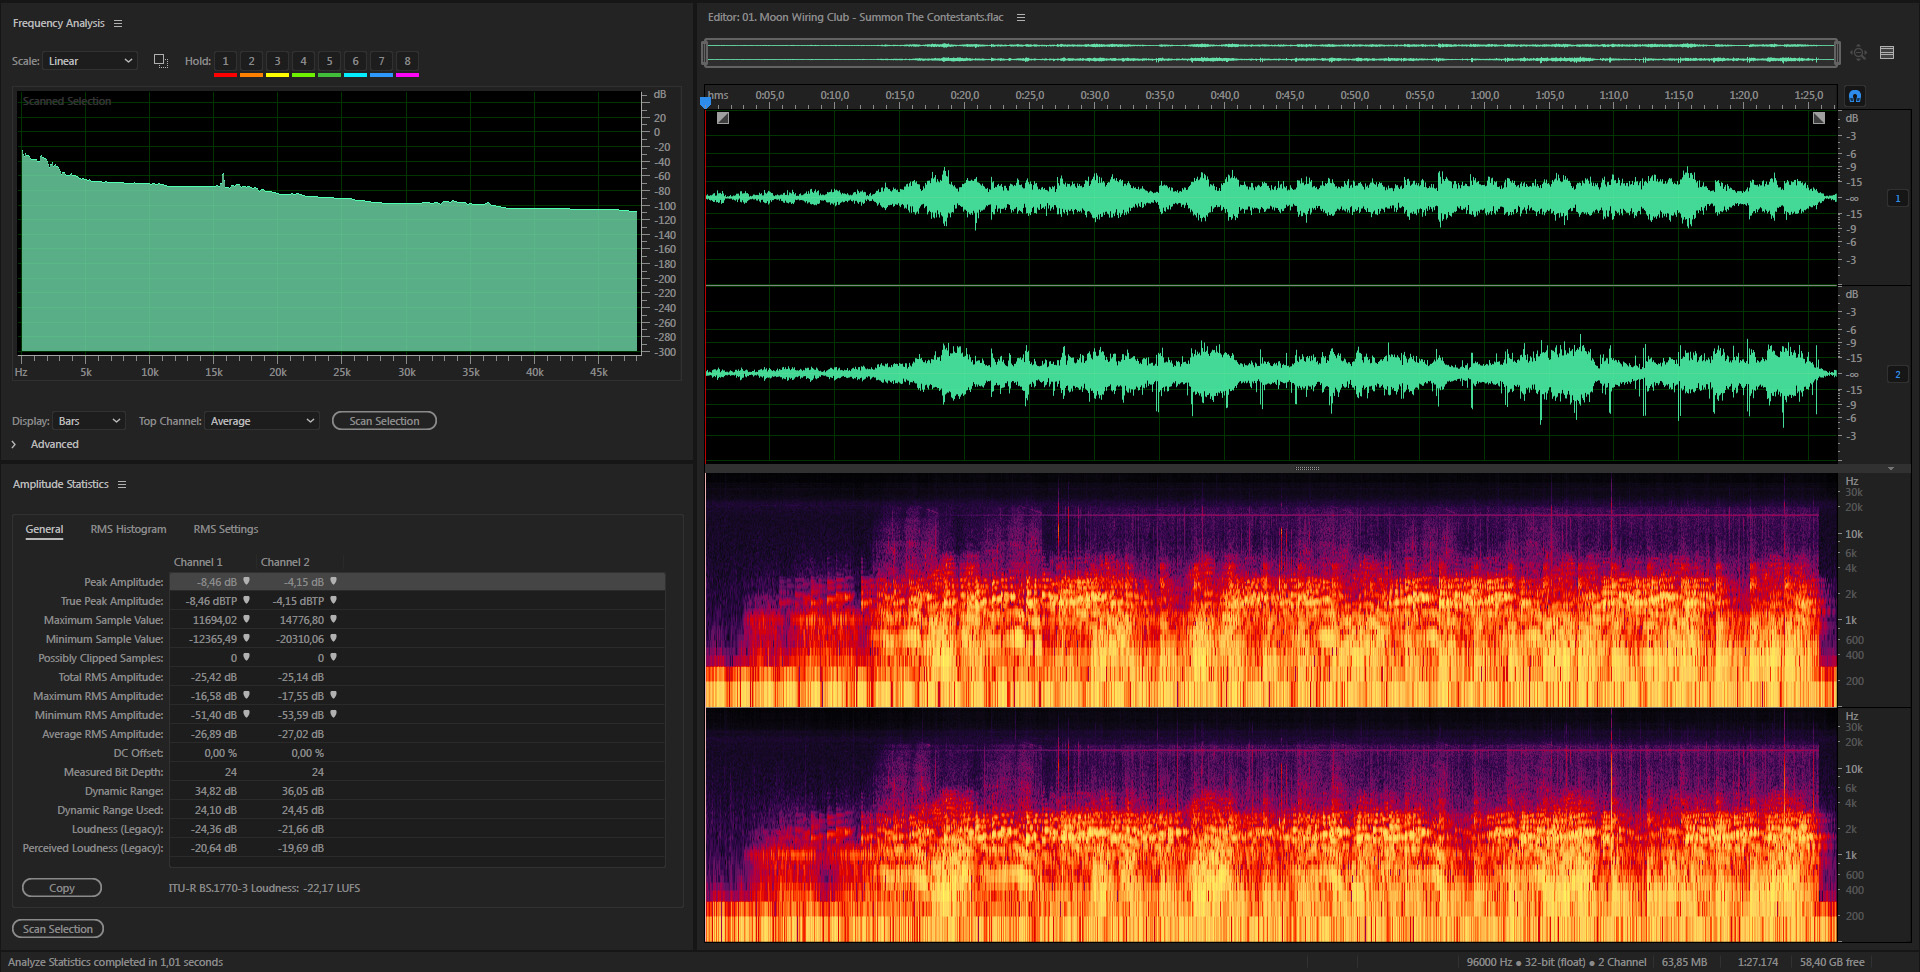Click the right handle of the navigator bar

pos(1837,53)
